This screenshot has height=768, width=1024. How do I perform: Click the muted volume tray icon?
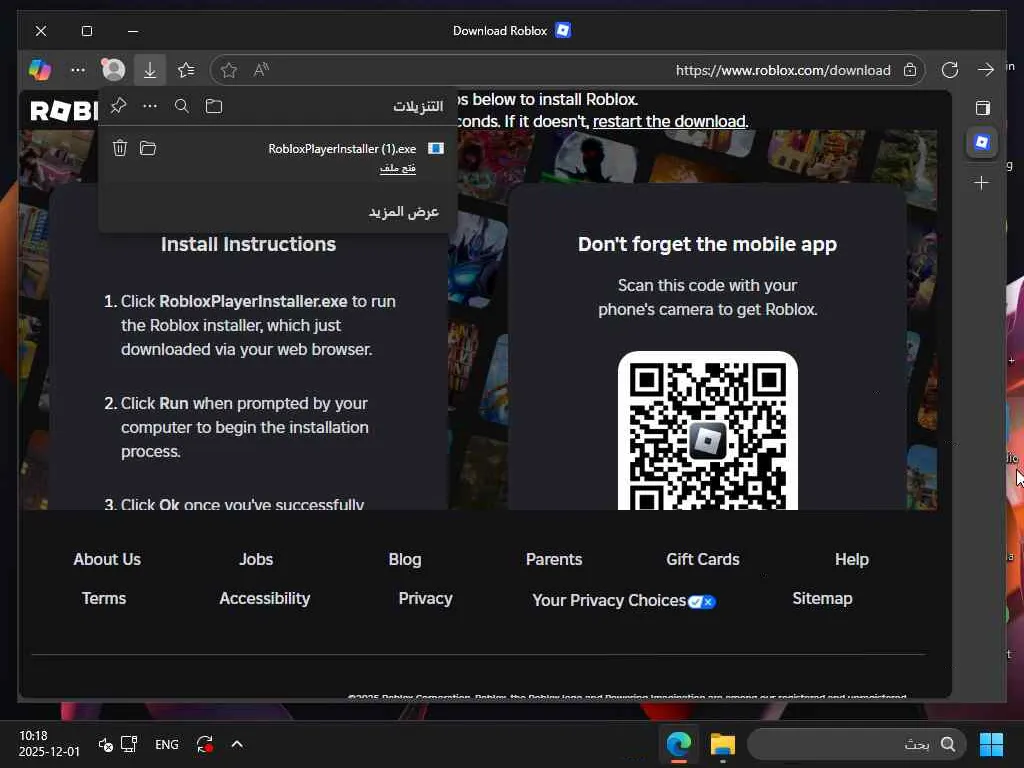(x=106, y=744)
